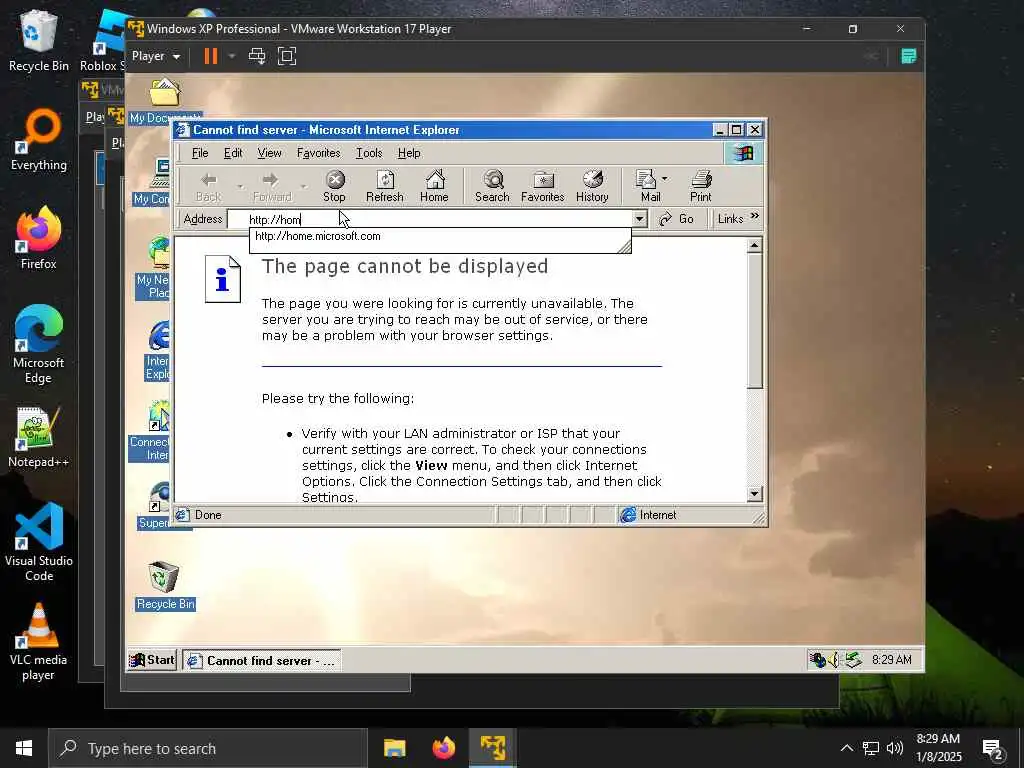Open the File menu in Internet Explorer

200,153
